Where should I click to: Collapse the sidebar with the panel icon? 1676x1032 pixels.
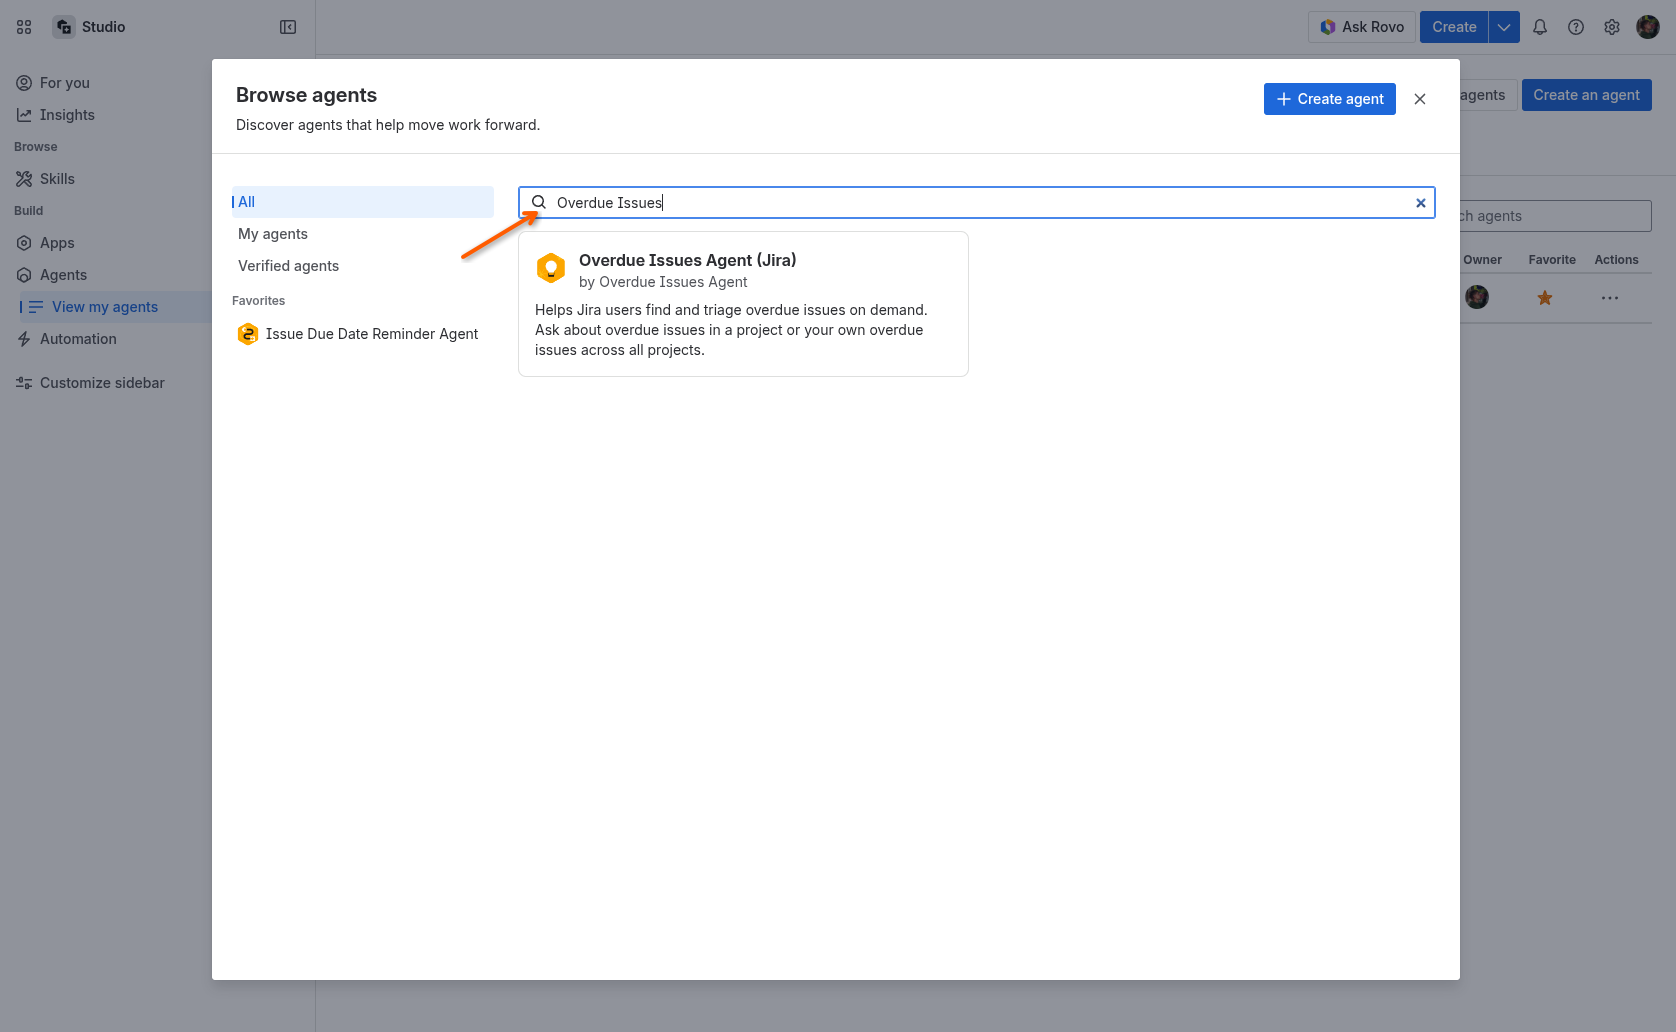[x=288, y=27]
